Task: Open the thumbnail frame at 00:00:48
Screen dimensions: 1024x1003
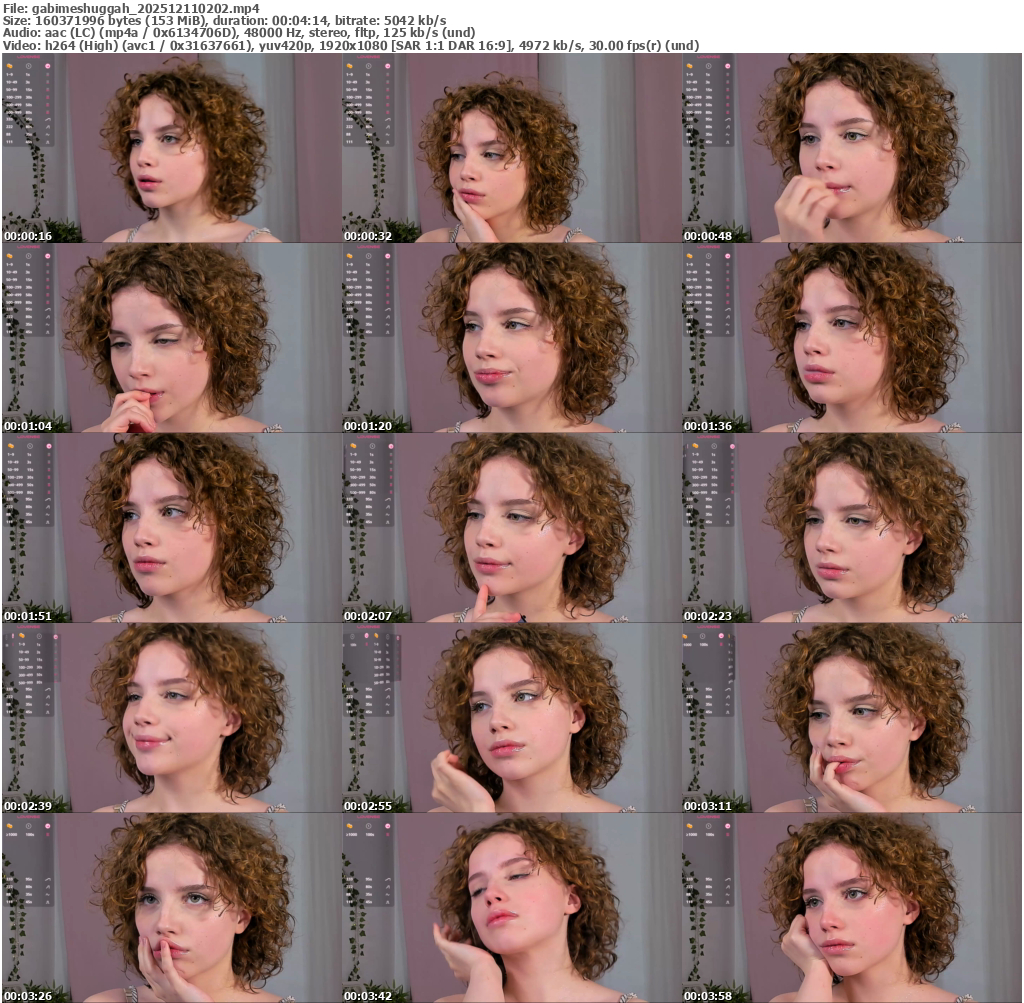Action: pyautogui.click(x=852, y=148)
